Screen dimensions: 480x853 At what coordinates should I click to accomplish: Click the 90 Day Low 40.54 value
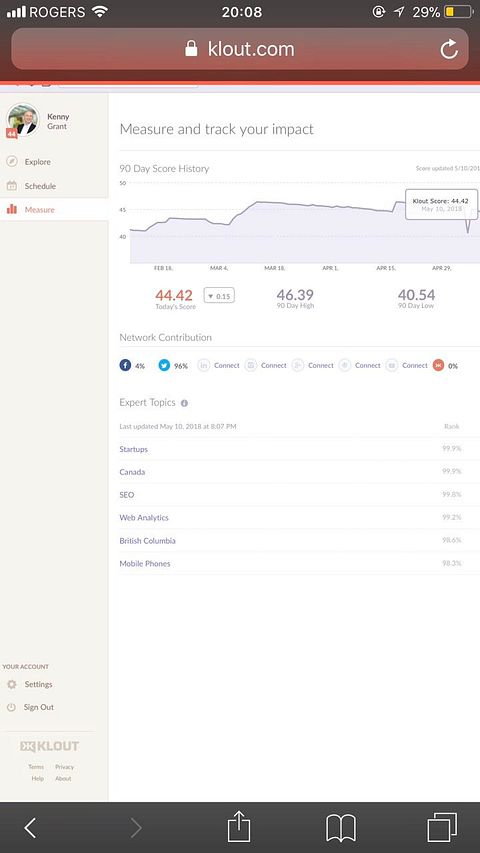pyautogui.click(x=416, y=295)
